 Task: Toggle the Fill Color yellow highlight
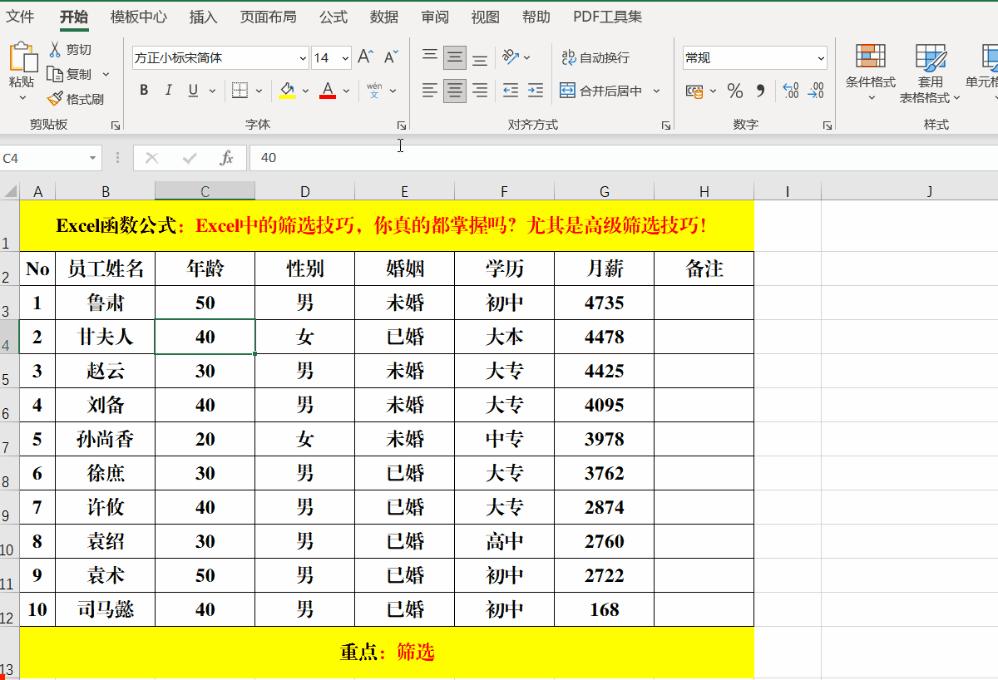(x=285, y=91)
